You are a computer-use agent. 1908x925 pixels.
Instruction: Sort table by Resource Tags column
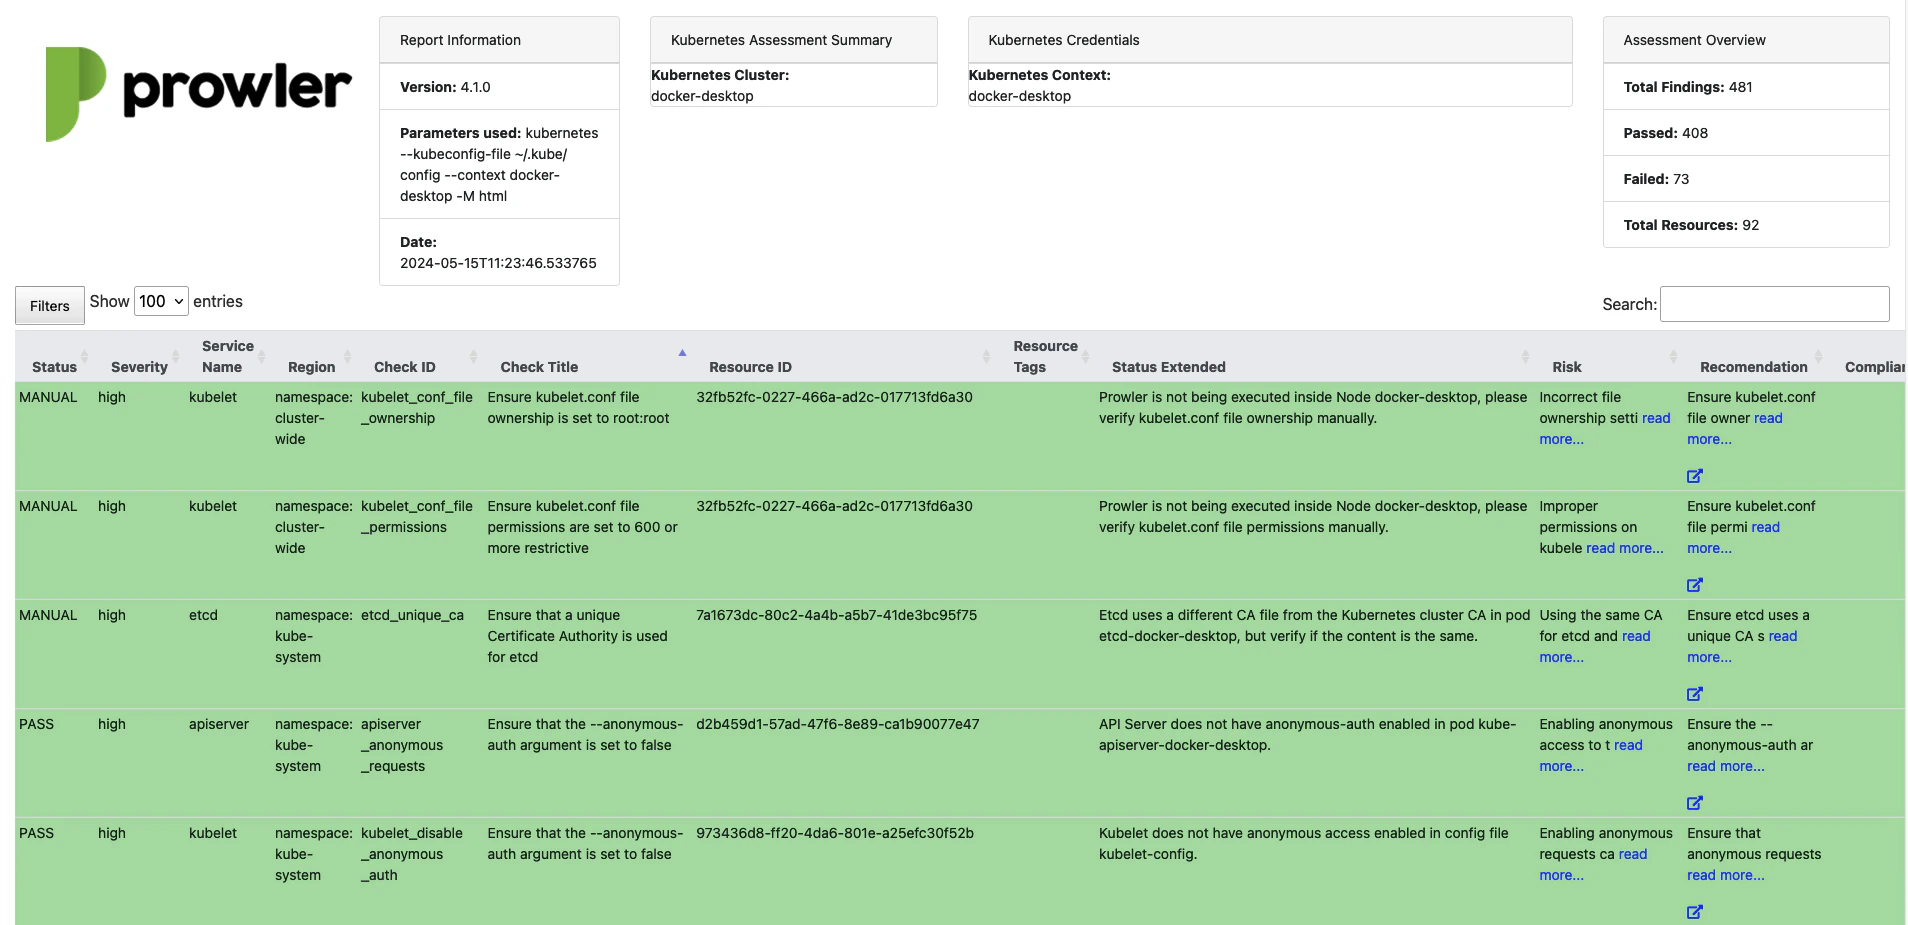(x=1046, y=357)
